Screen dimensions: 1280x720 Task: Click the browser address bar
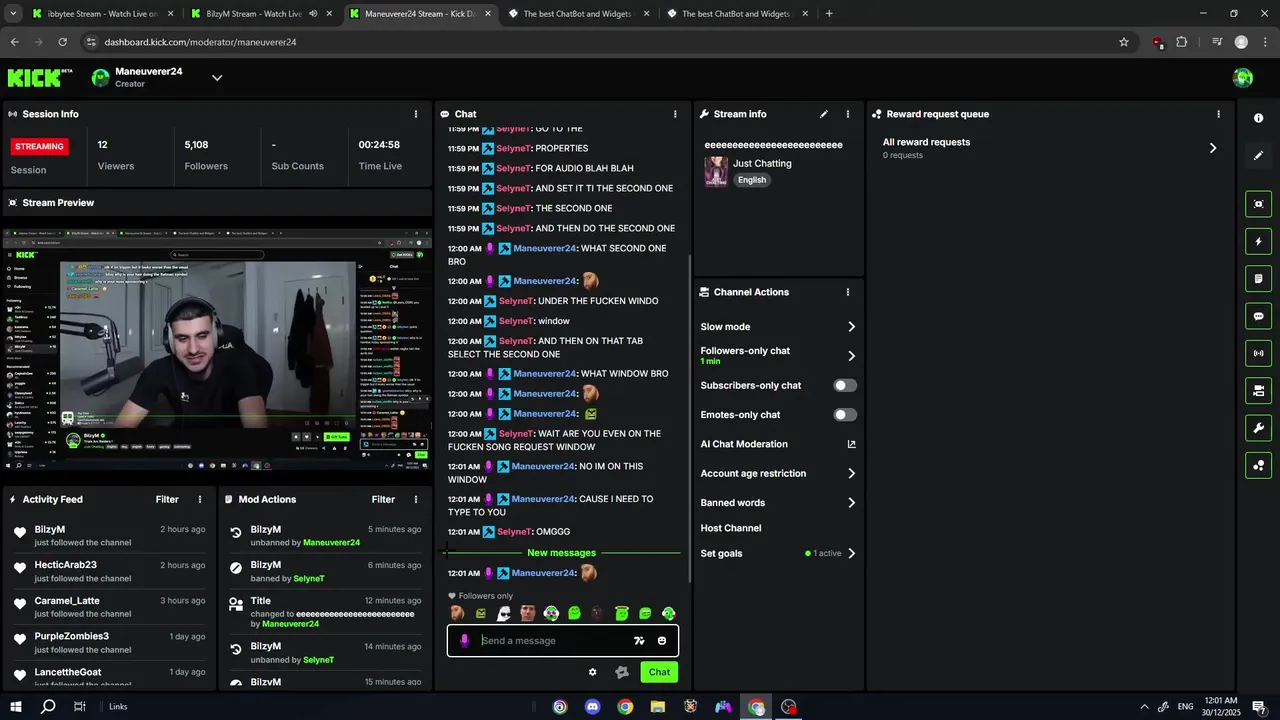[x=600, y=42]
